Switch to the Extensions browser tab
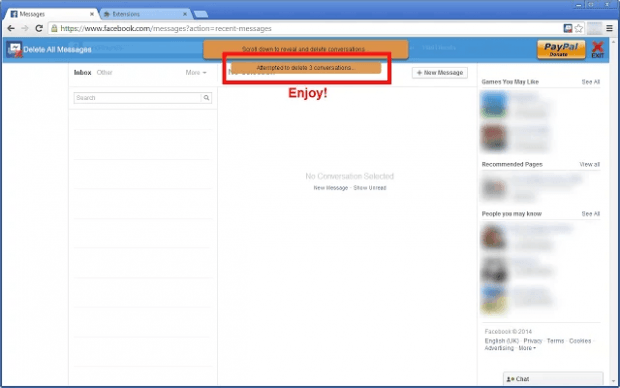Screen dimensions: 620x388 tap(145, 14)
